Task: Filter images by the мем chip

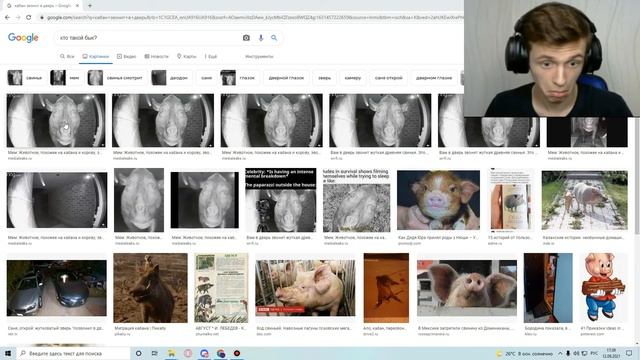Action: coord(66,78)
